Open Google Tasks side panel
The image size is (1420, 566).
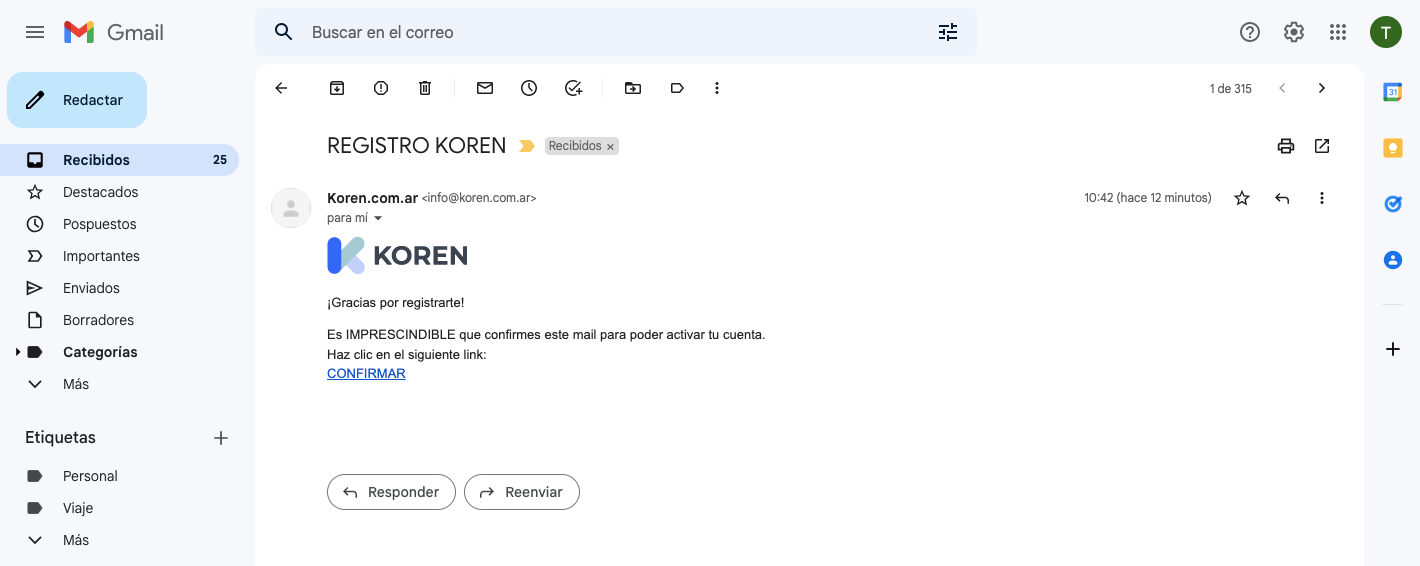pos(1393,204)
